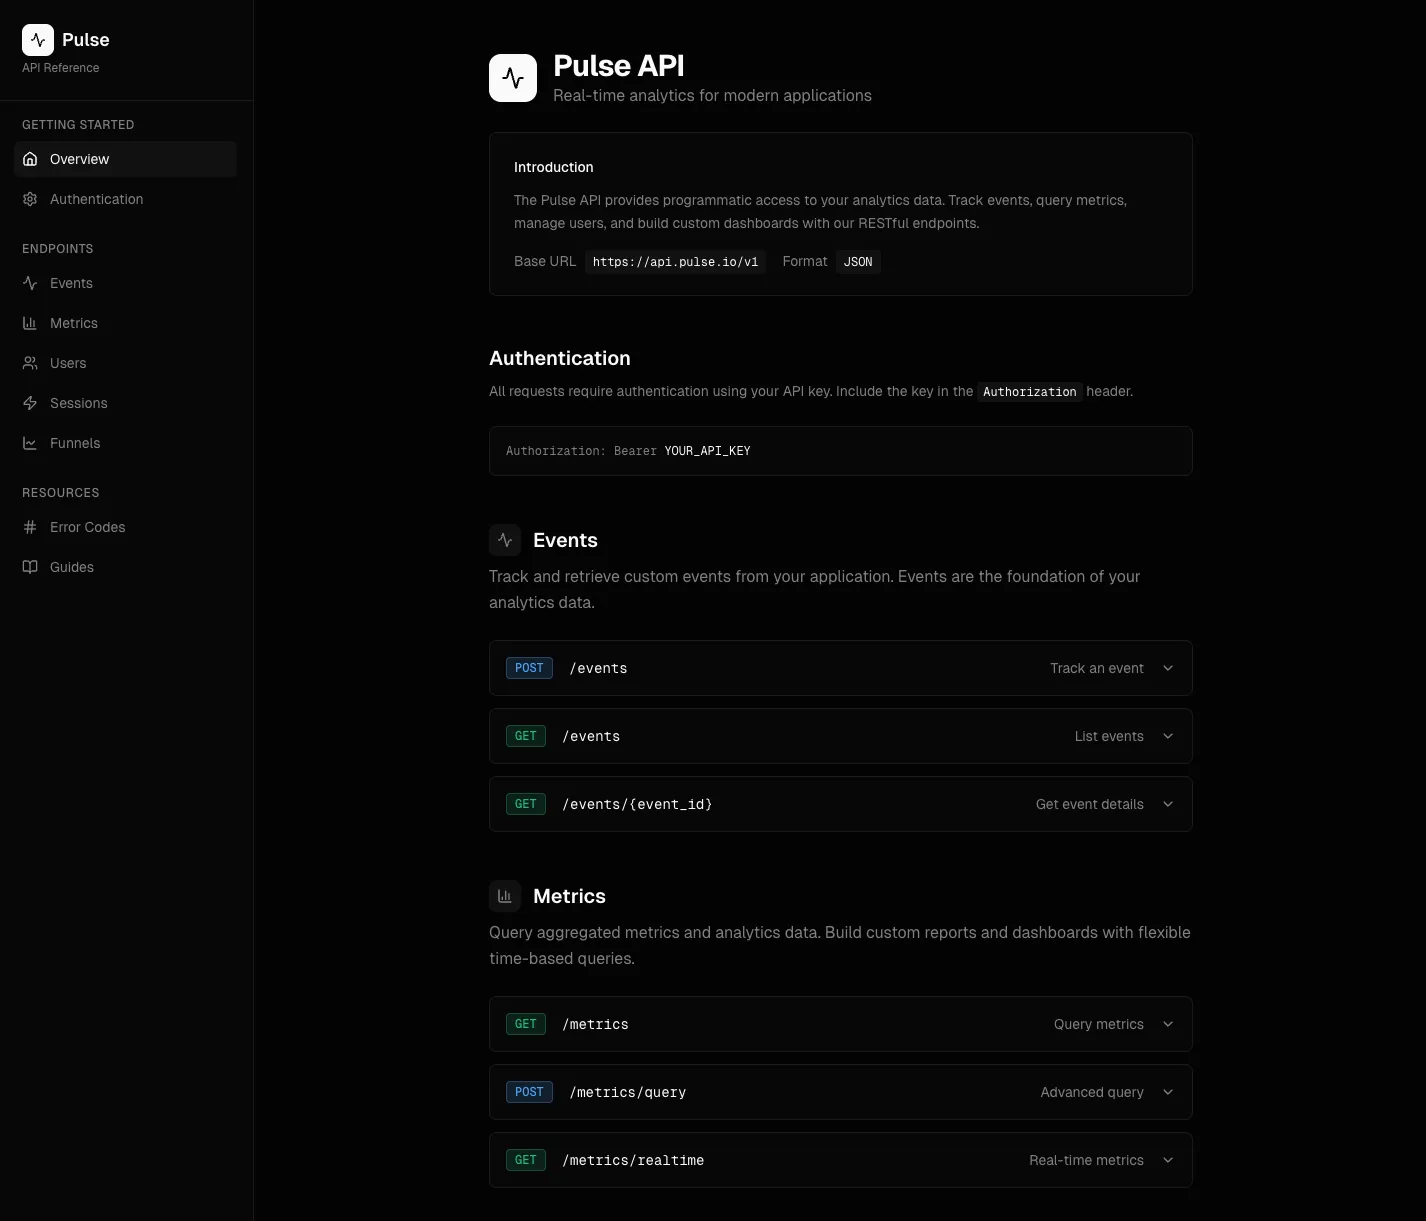This screenshot has width=1426, height=1221.
Task: Click the /metrics/realtime endpoint path
Action: (x=633, y=1160)
